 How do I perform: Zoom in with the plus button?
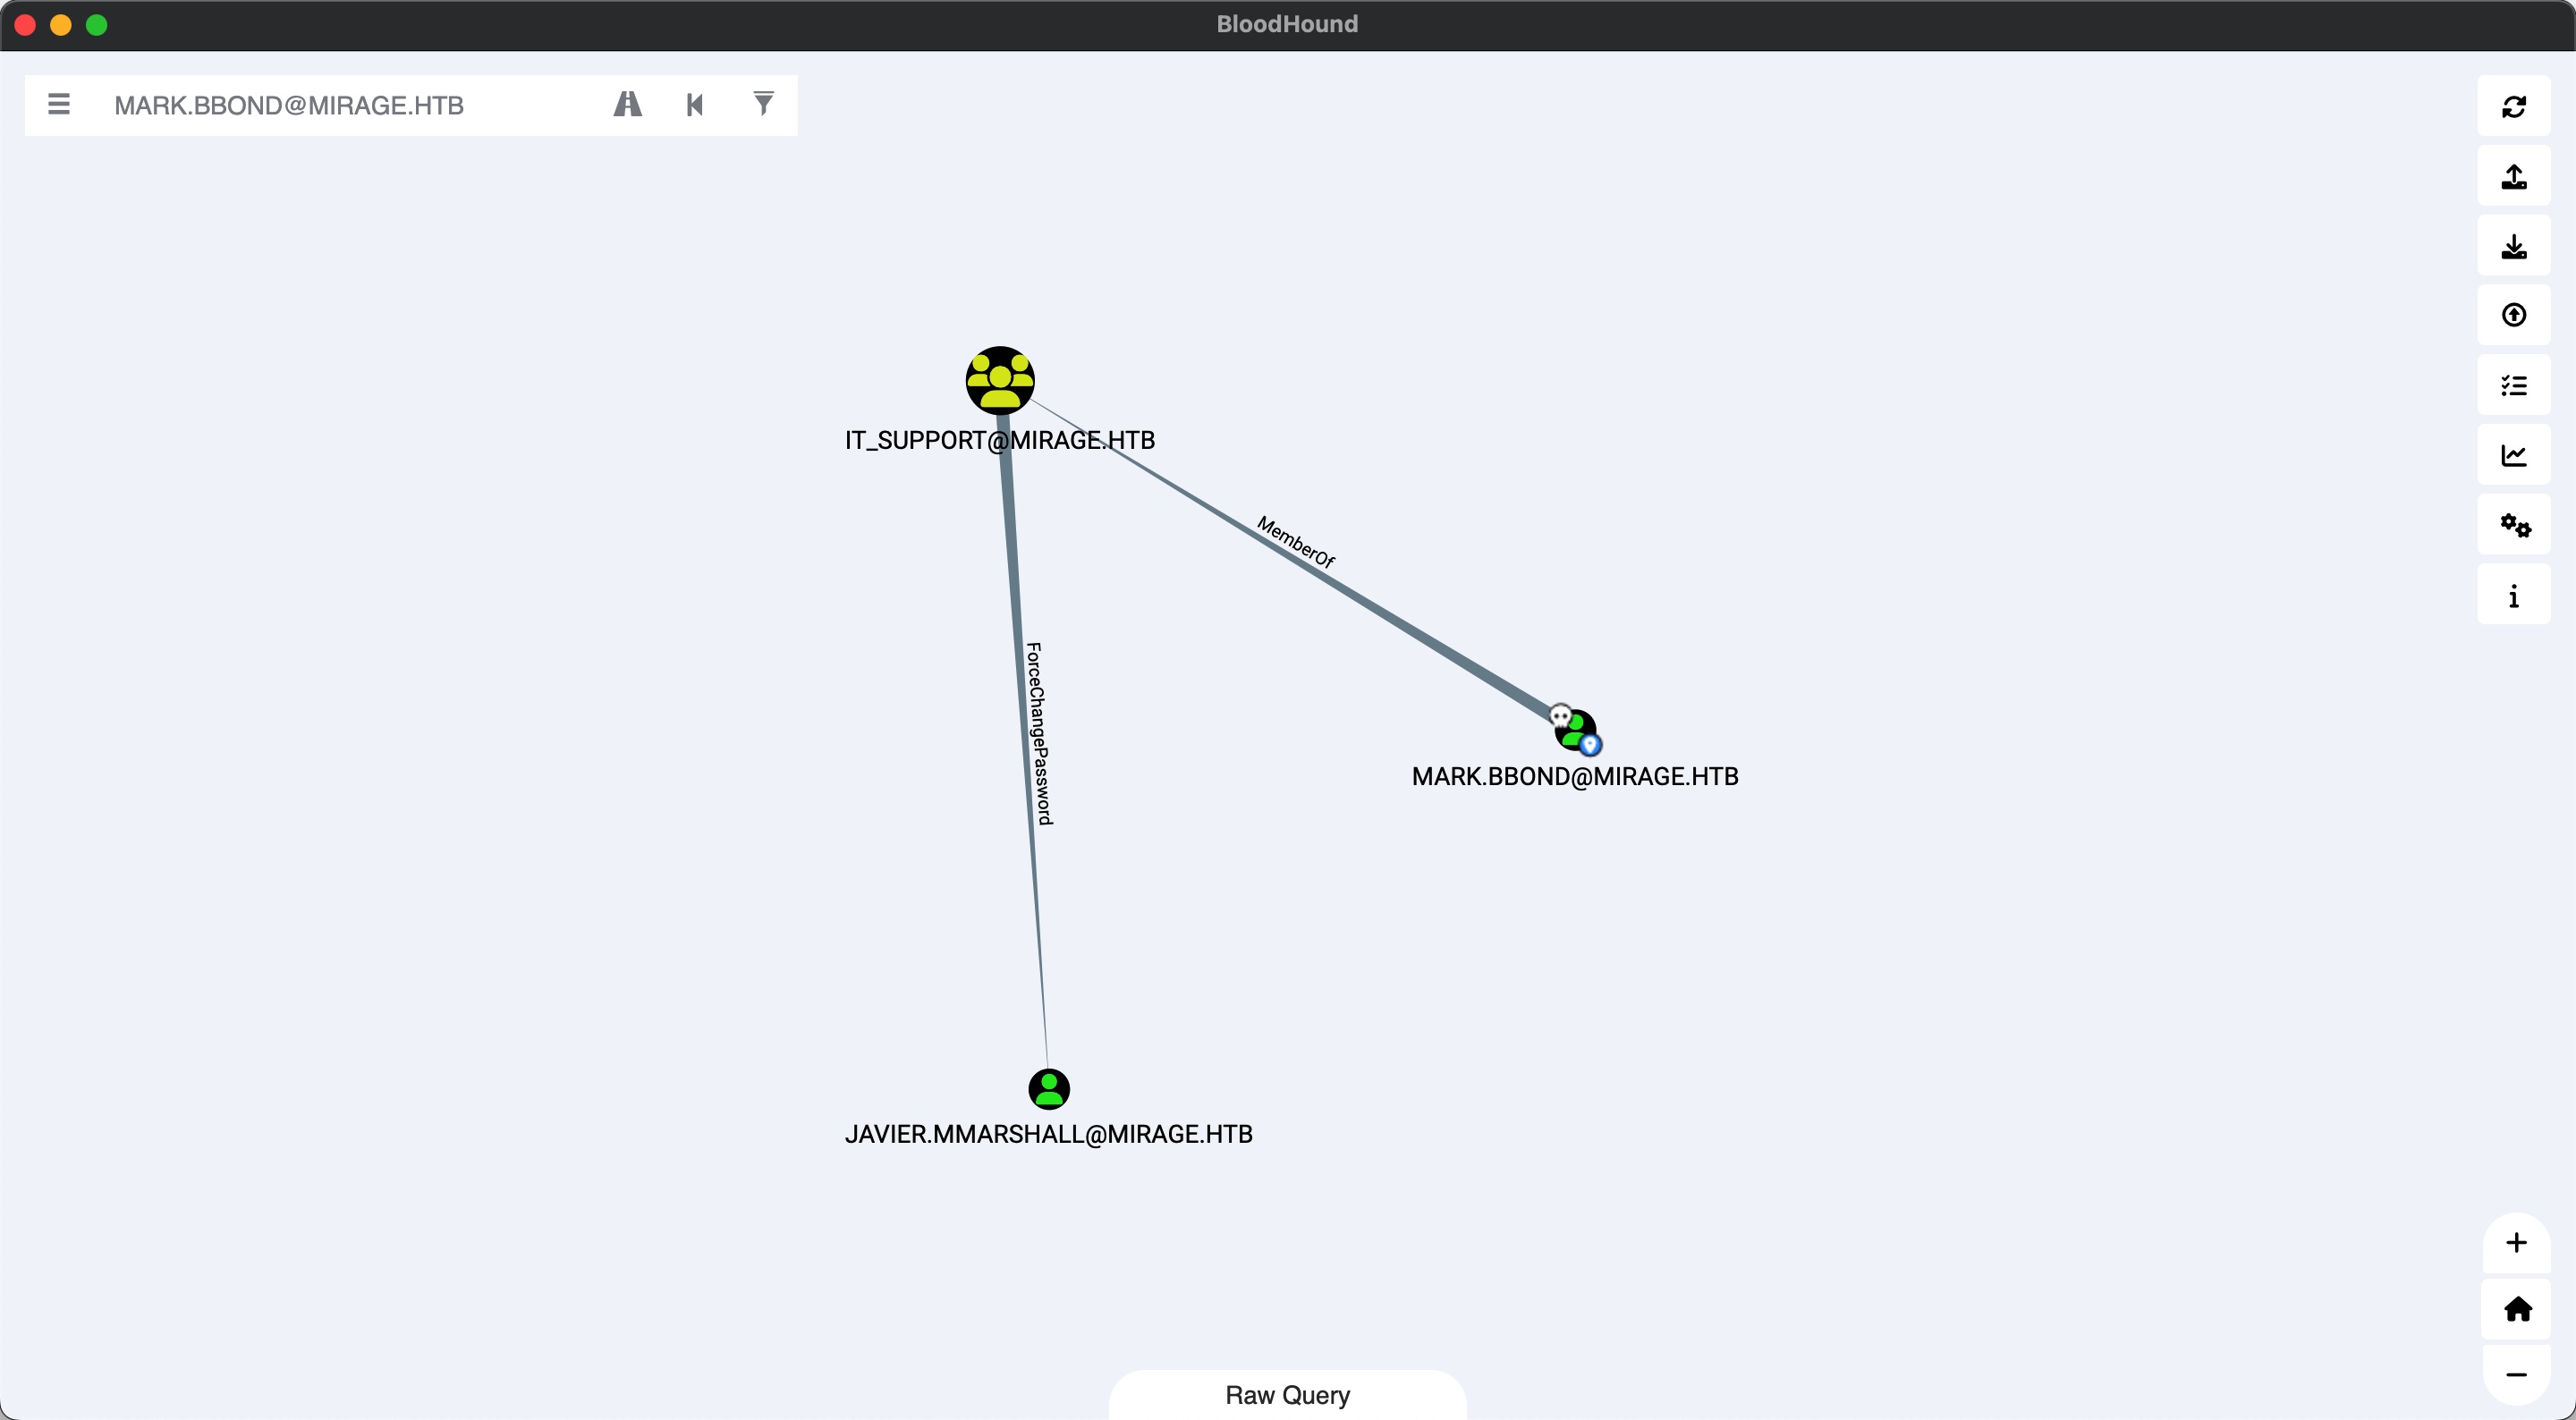click(x=2516, y=1243)
